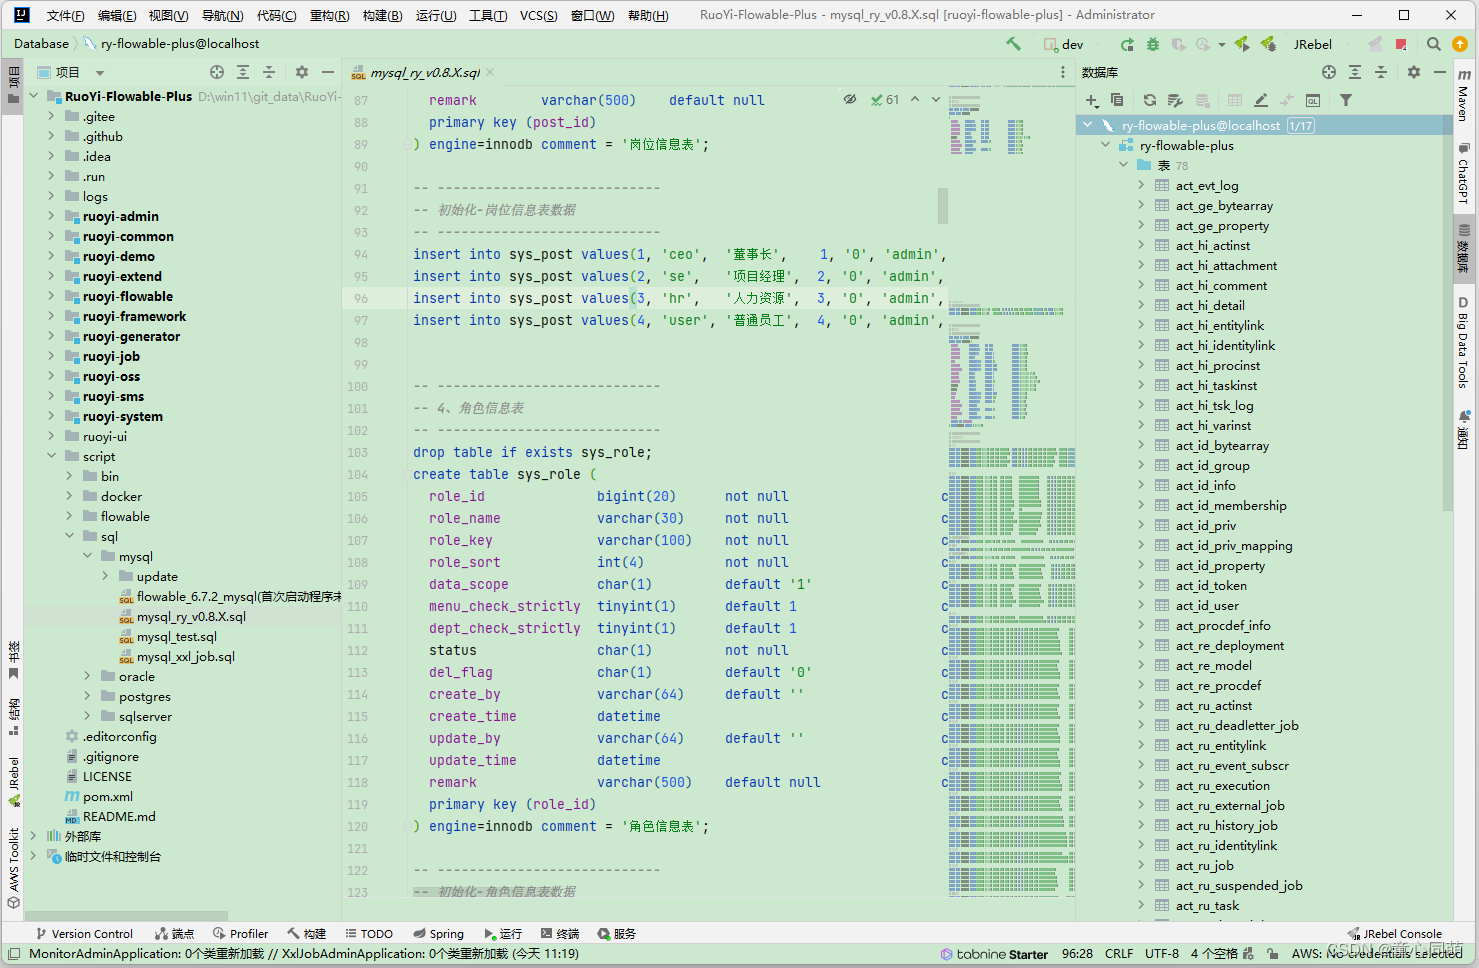This screenshot has height=968, width=1479.
Task: Toggle Big Data Tools side panel
Action: pyautogui.click(x=1464, y=343)
